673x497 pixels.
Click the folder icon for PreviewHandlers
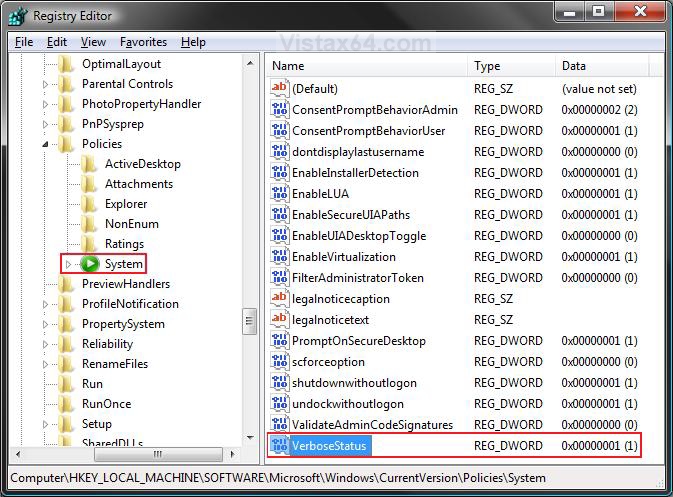pos(66,284)
